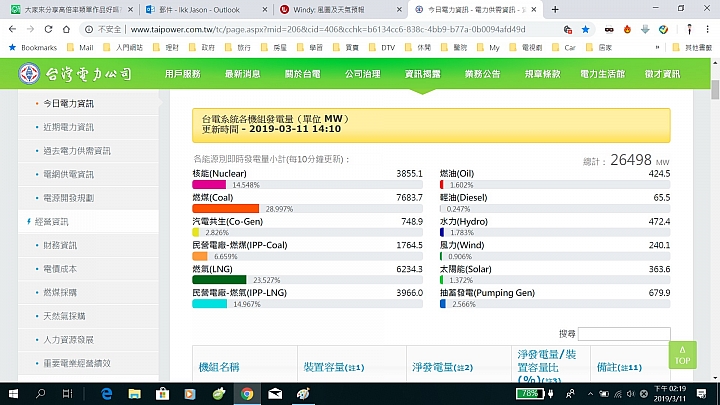Sort by 裝置容量 column header
The width and height of the screenshot is (720, 405).
coord(333,367)
